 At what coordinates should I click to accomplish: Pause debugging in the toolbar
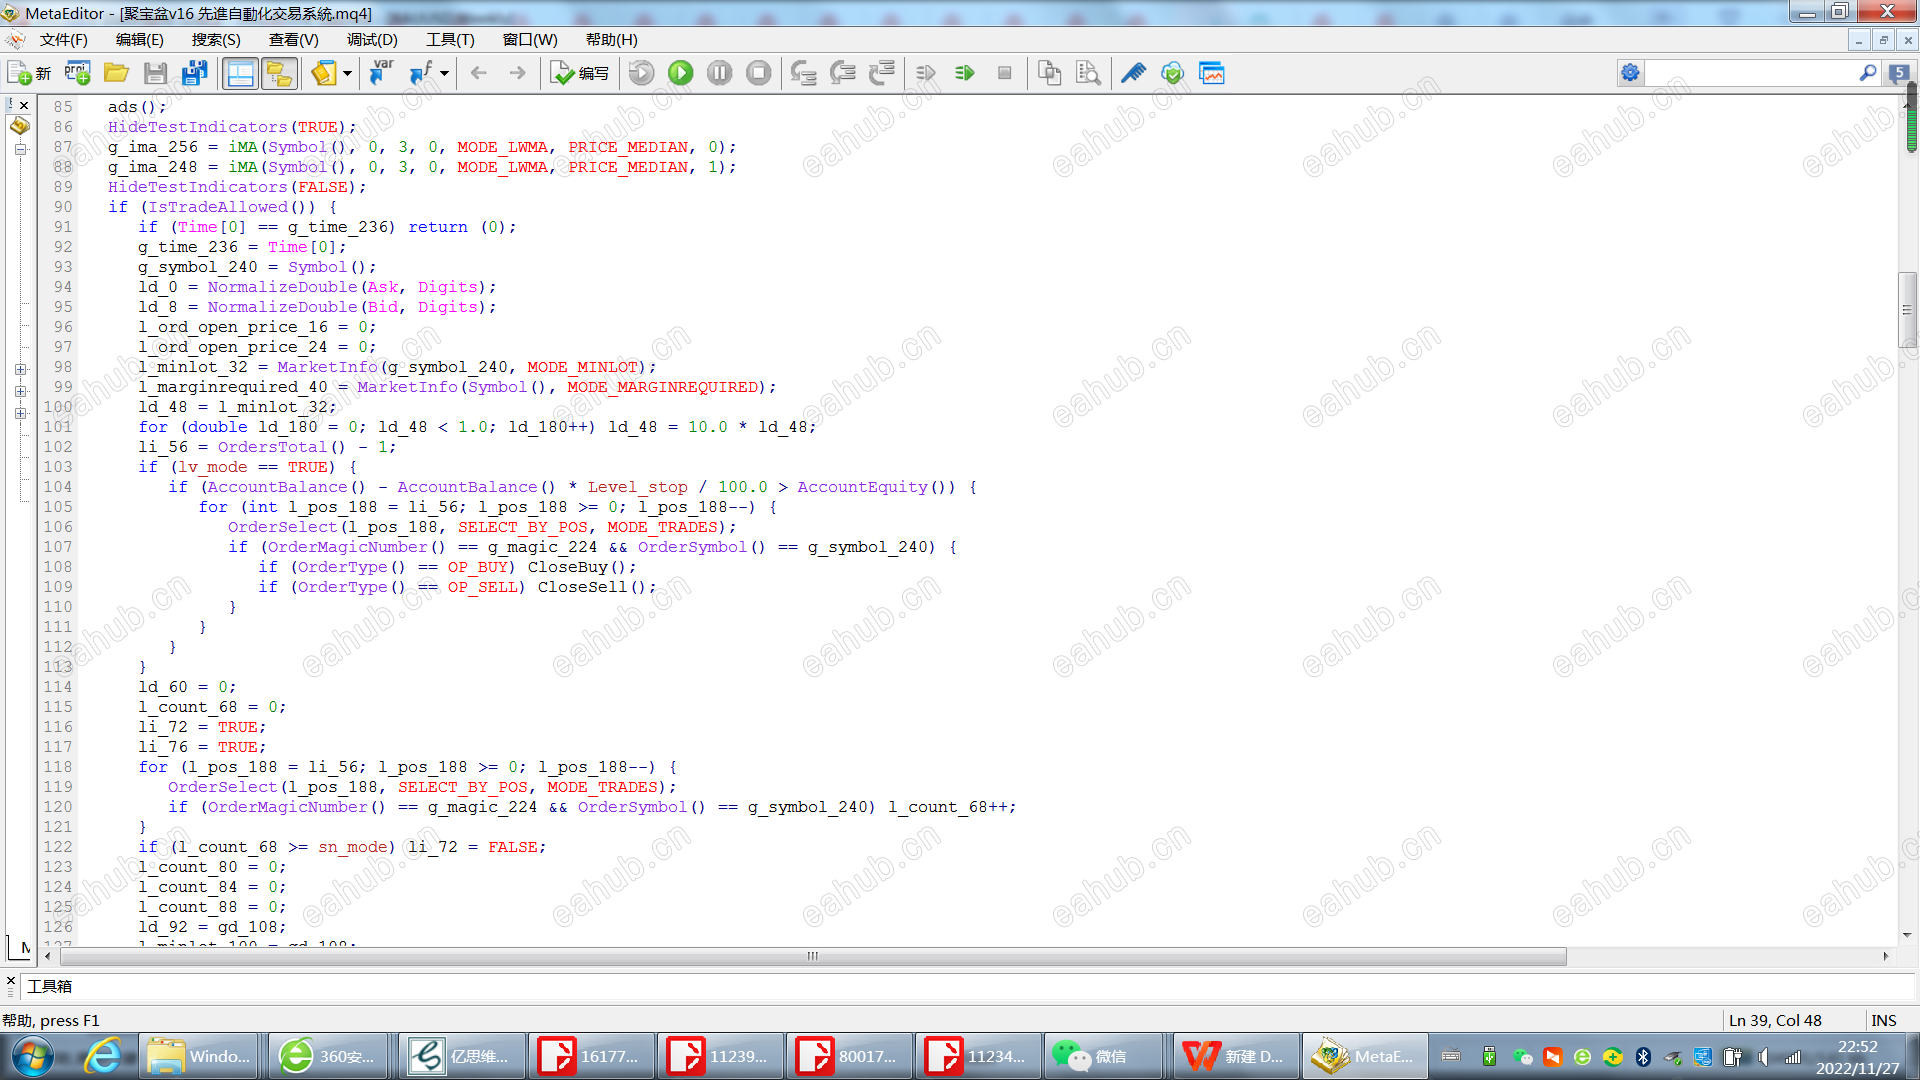(x=719, y=73)
